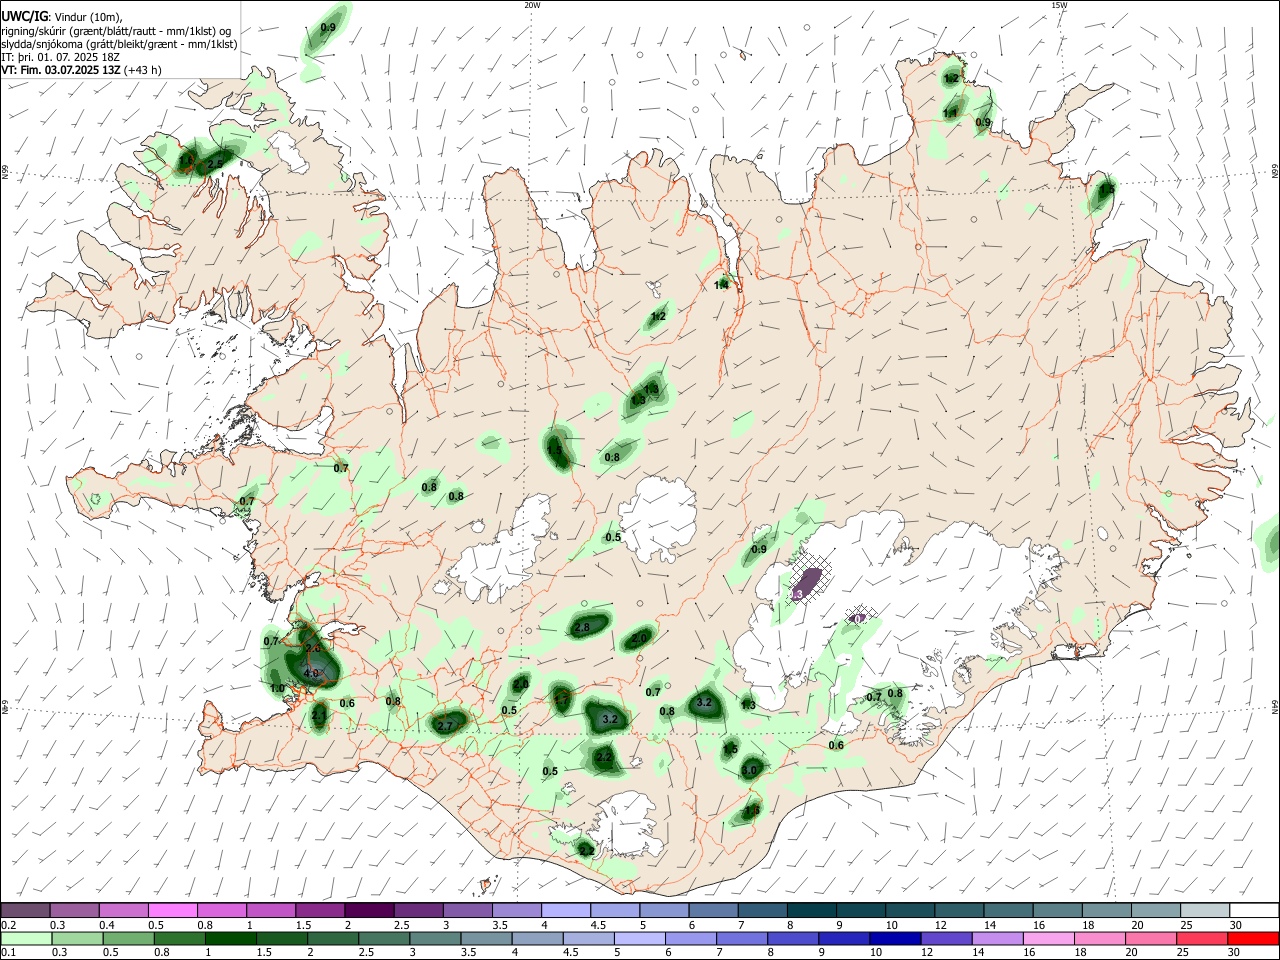The width and height of the screenshot is (1280, 960).
Task: Select the 0.5 green swatch in lower legend row
Action: click(x=129, y=938)
